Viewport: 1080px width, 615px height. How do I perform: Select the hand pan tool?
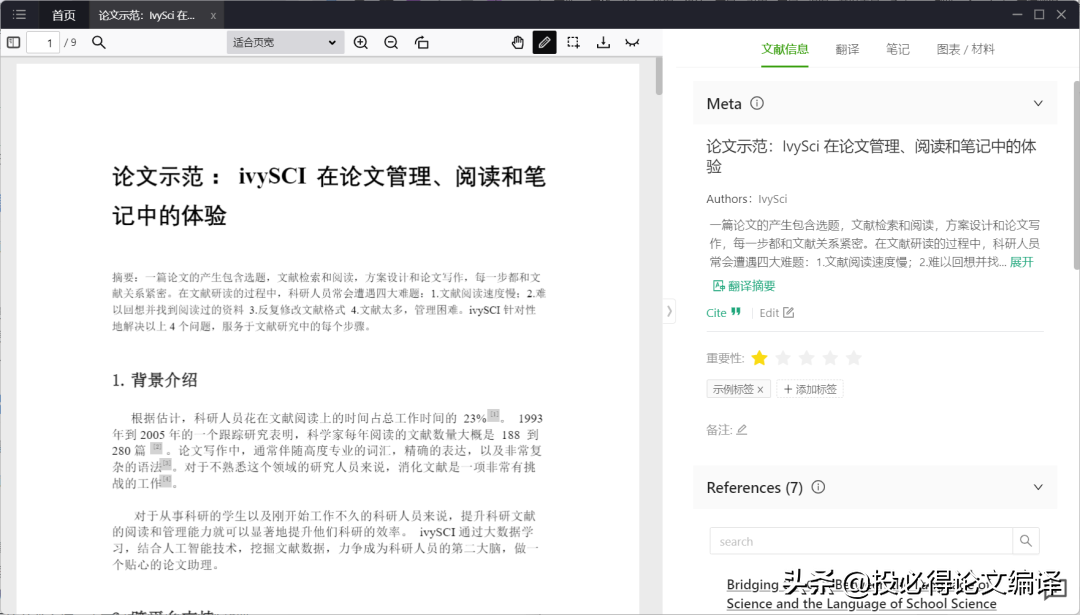(517, 43)
